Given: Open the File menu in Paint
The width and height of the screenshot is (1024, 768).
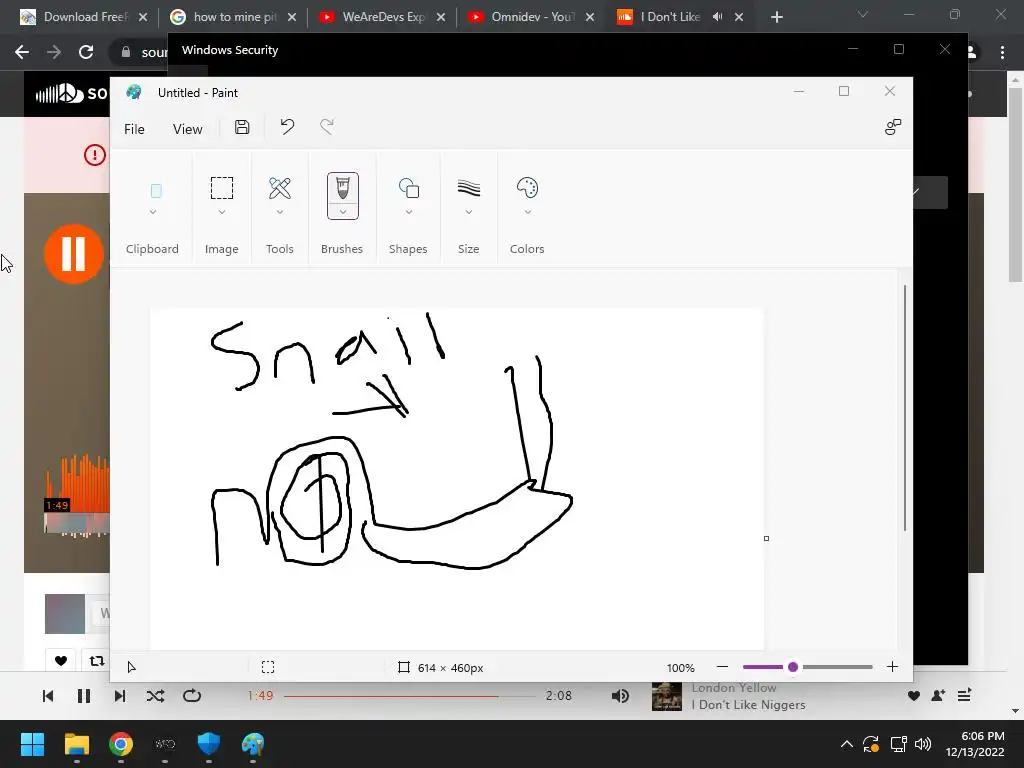Looking at the screenshot, I should 134,129.
